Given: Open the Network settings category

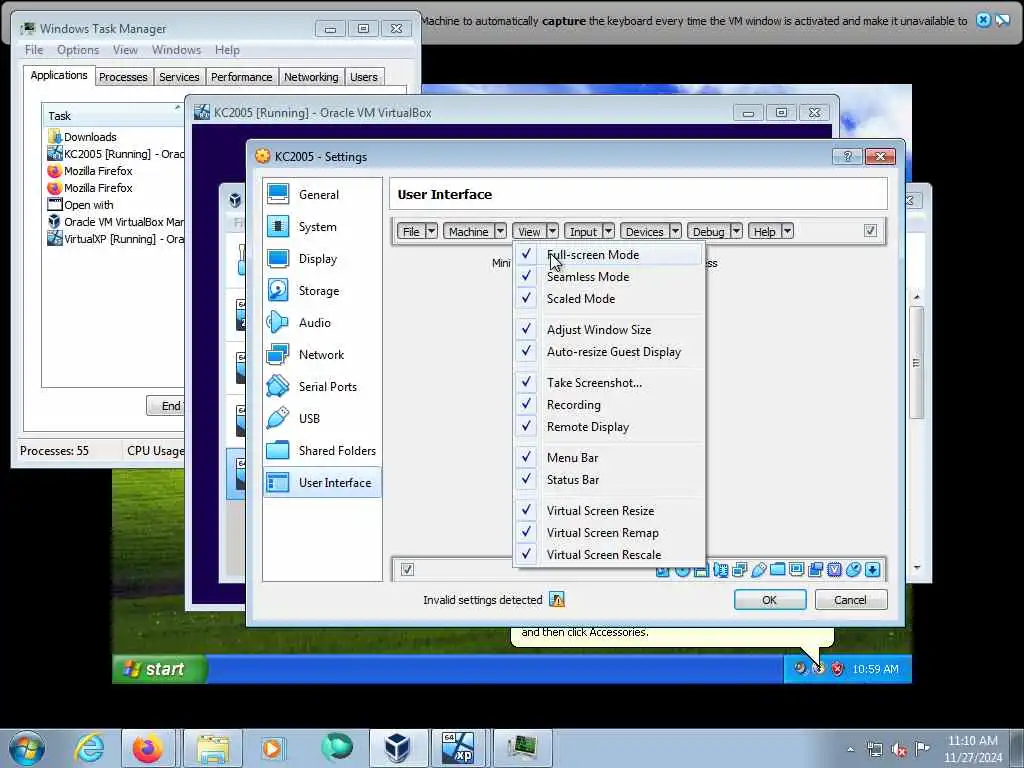Looking at the screenshot, I should coord(323,354).
